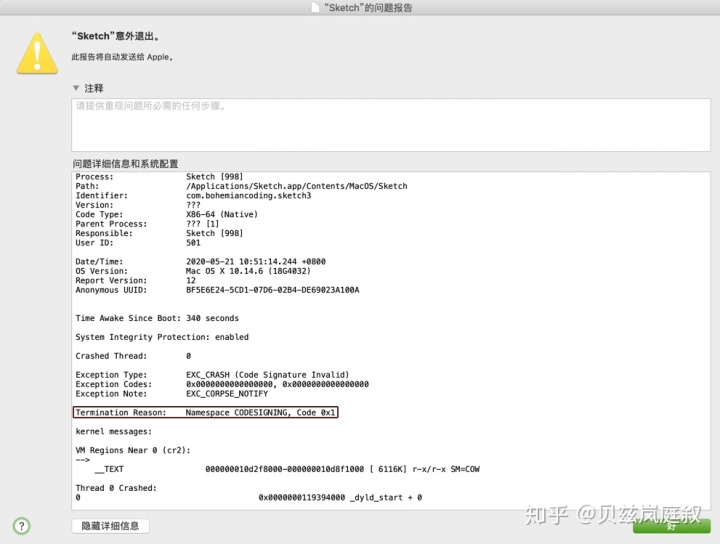Click the Parent Process: ??? [1] line
The image size is (720, 544).
[147, 224]
